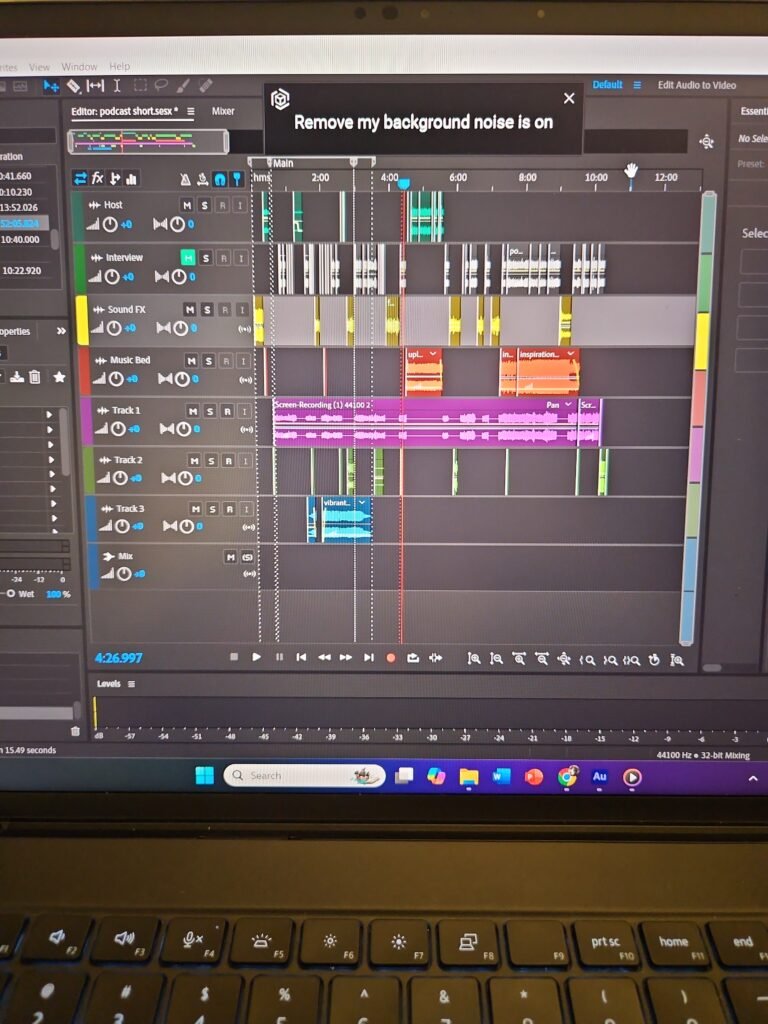Screen dimensions: 768x1024
Task: Stop playback
Action: click(234, 657)
